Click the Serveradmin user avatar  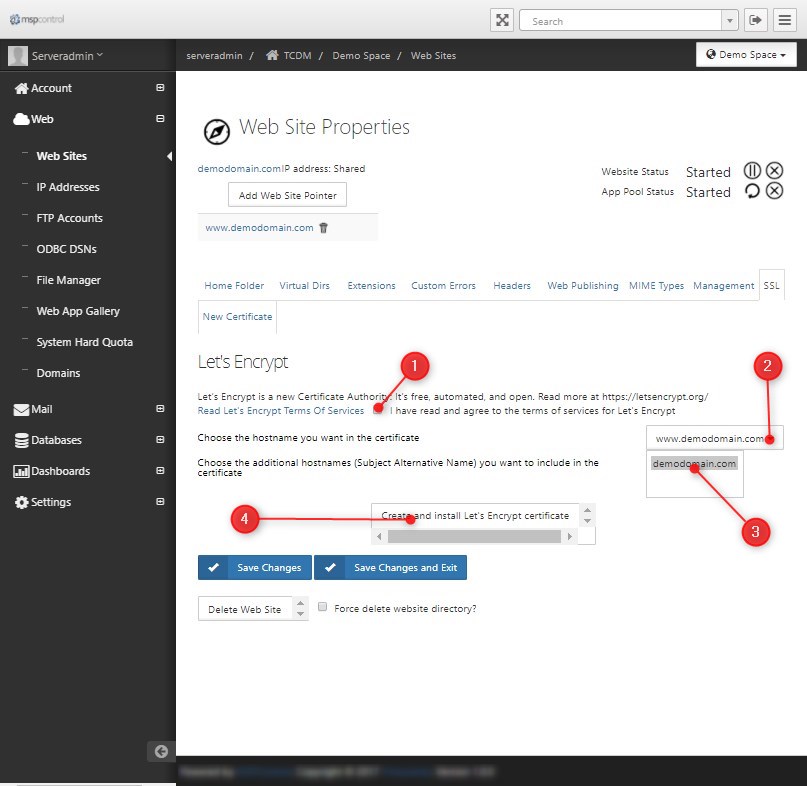point(17,56)
